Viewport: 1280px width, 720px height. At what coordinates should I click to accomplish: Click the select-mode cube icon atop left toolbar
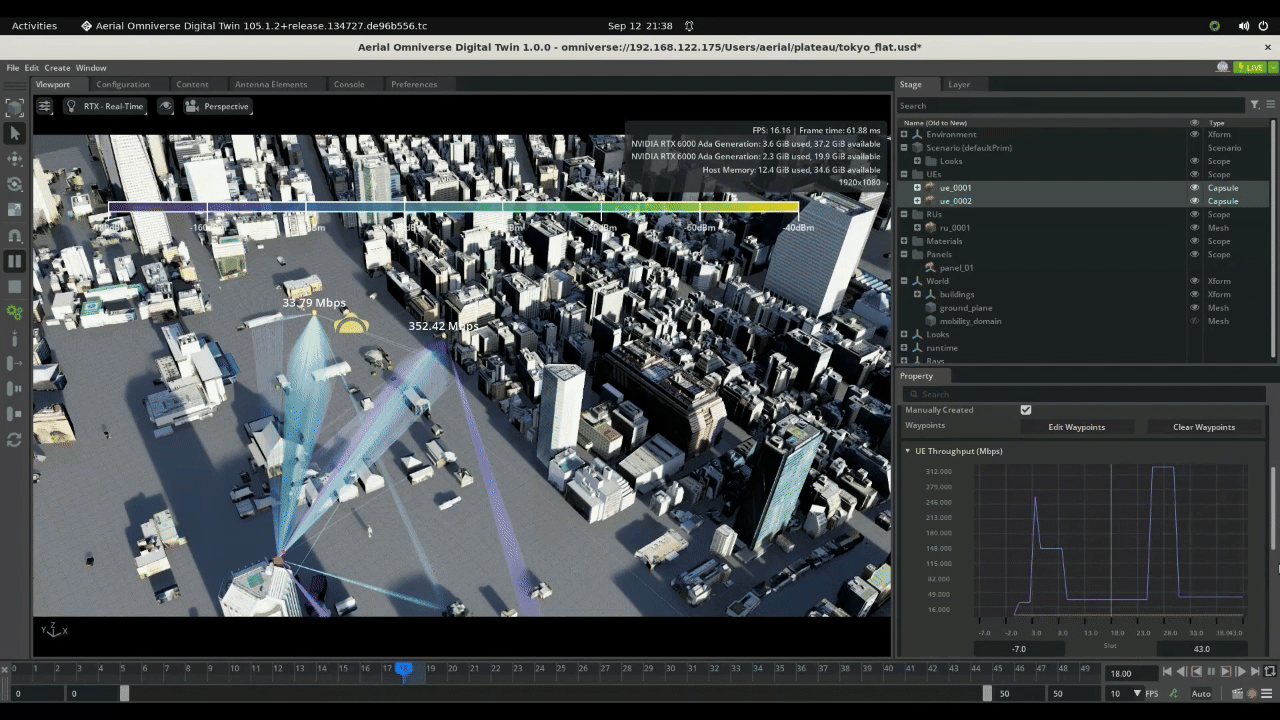14,107
